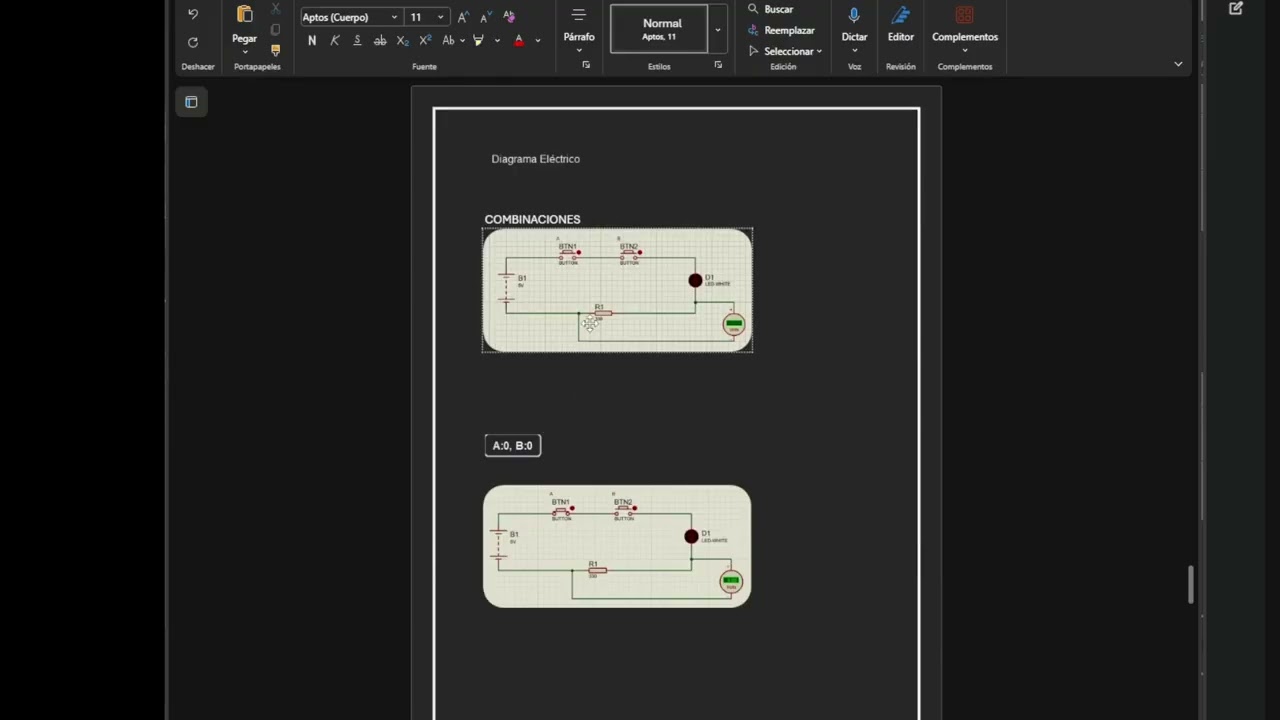Expand the change case Ab dropdown

pos(462,41)
